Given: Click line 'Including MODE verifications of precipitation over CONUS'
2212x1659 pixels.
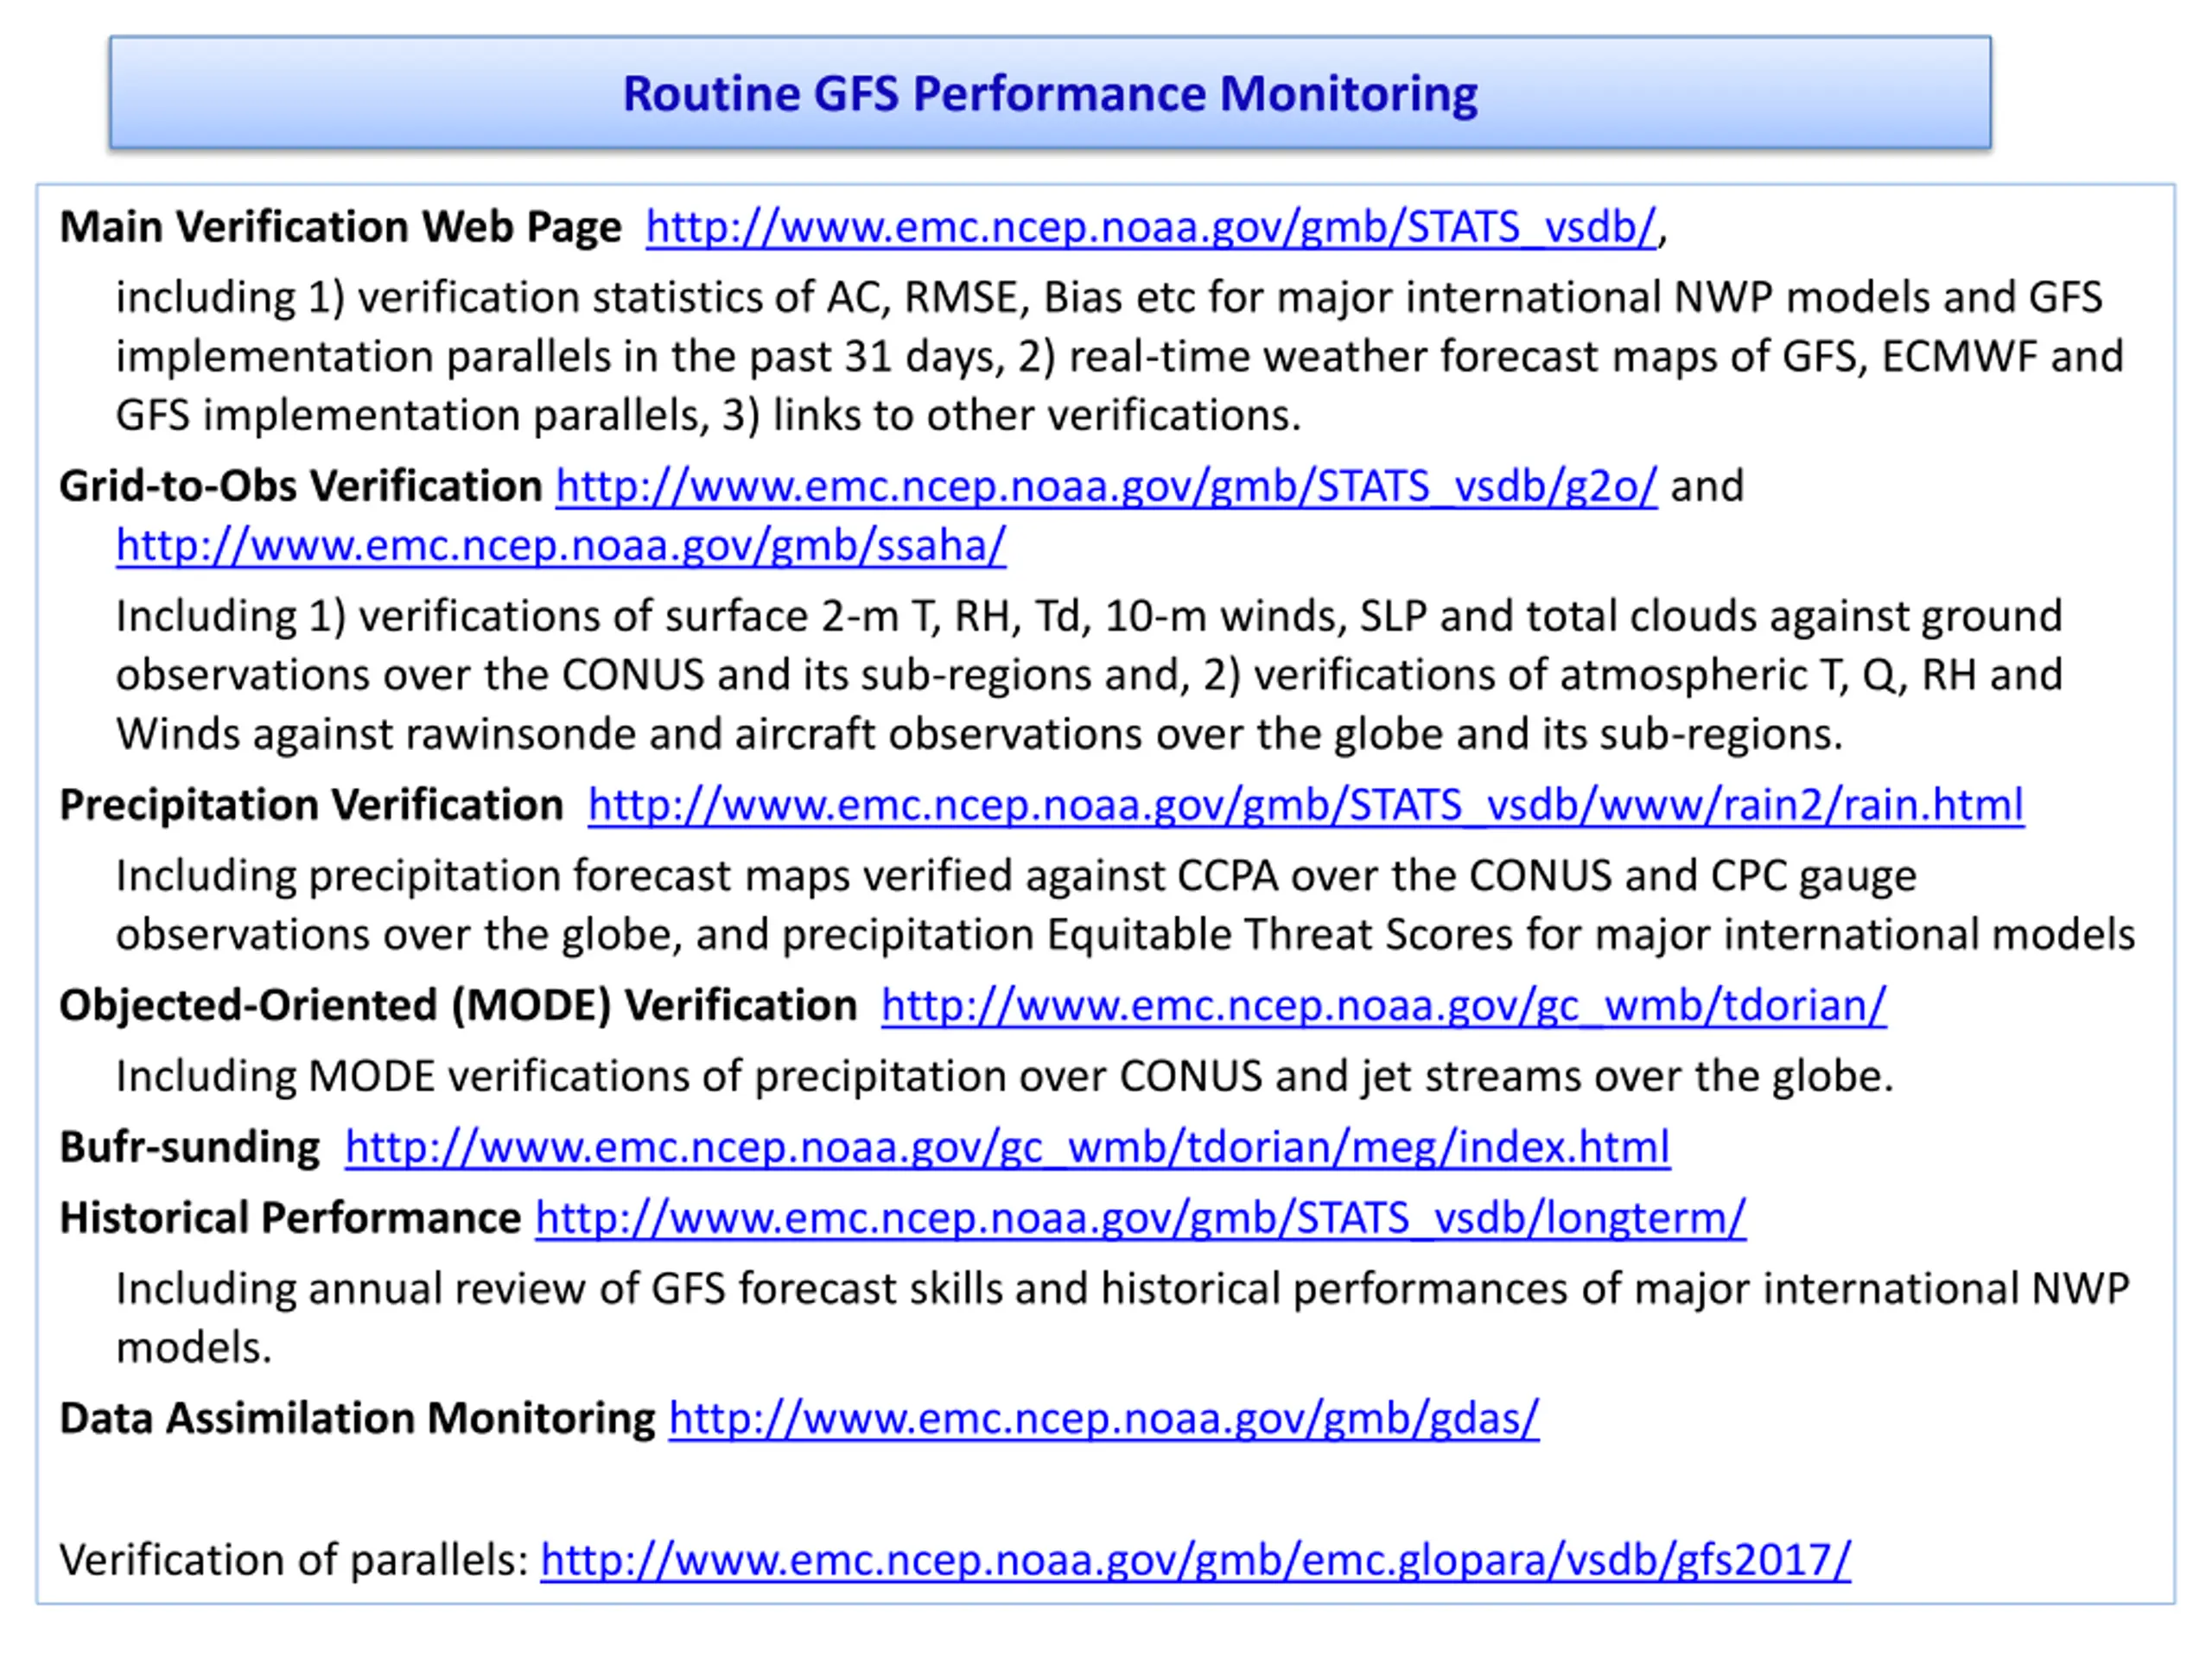Looking at the screenshot, I should [1005, 1076].
